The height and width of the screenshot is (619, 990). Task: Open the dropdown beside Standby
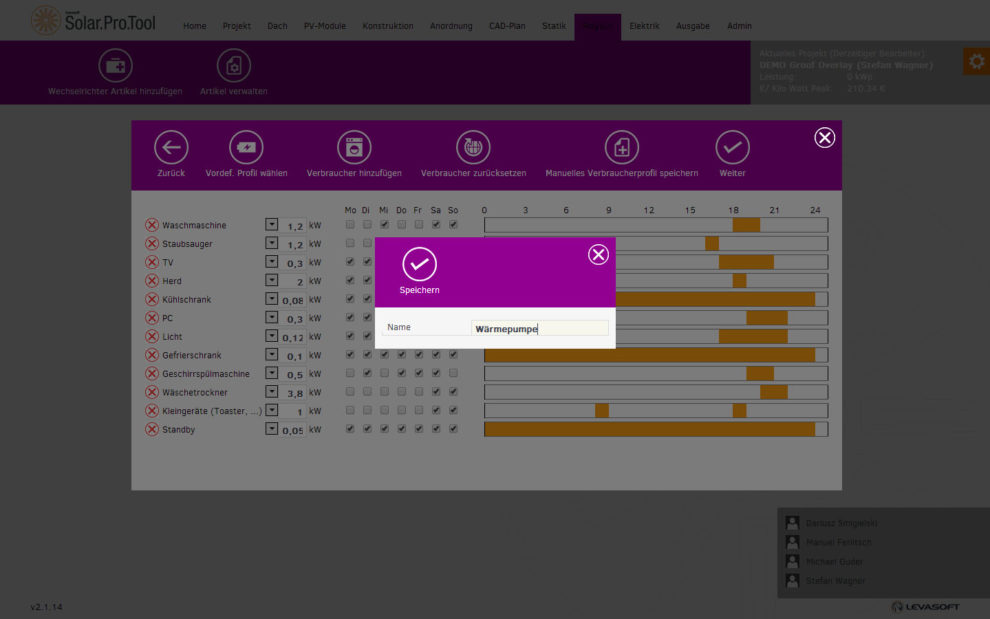[x=271, y=429]
